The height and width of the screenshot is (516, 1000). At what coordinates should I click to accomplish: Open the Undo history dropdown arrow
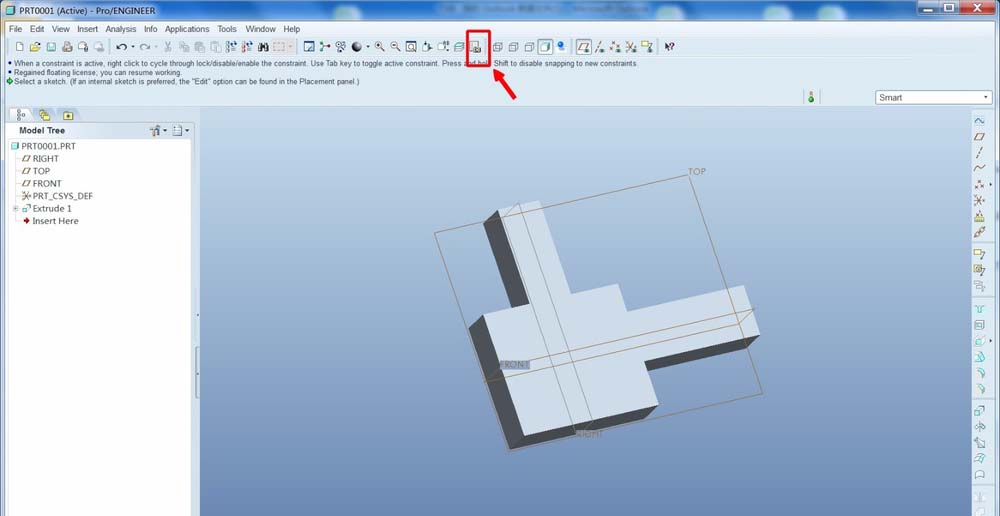click(x=133, y=47)
